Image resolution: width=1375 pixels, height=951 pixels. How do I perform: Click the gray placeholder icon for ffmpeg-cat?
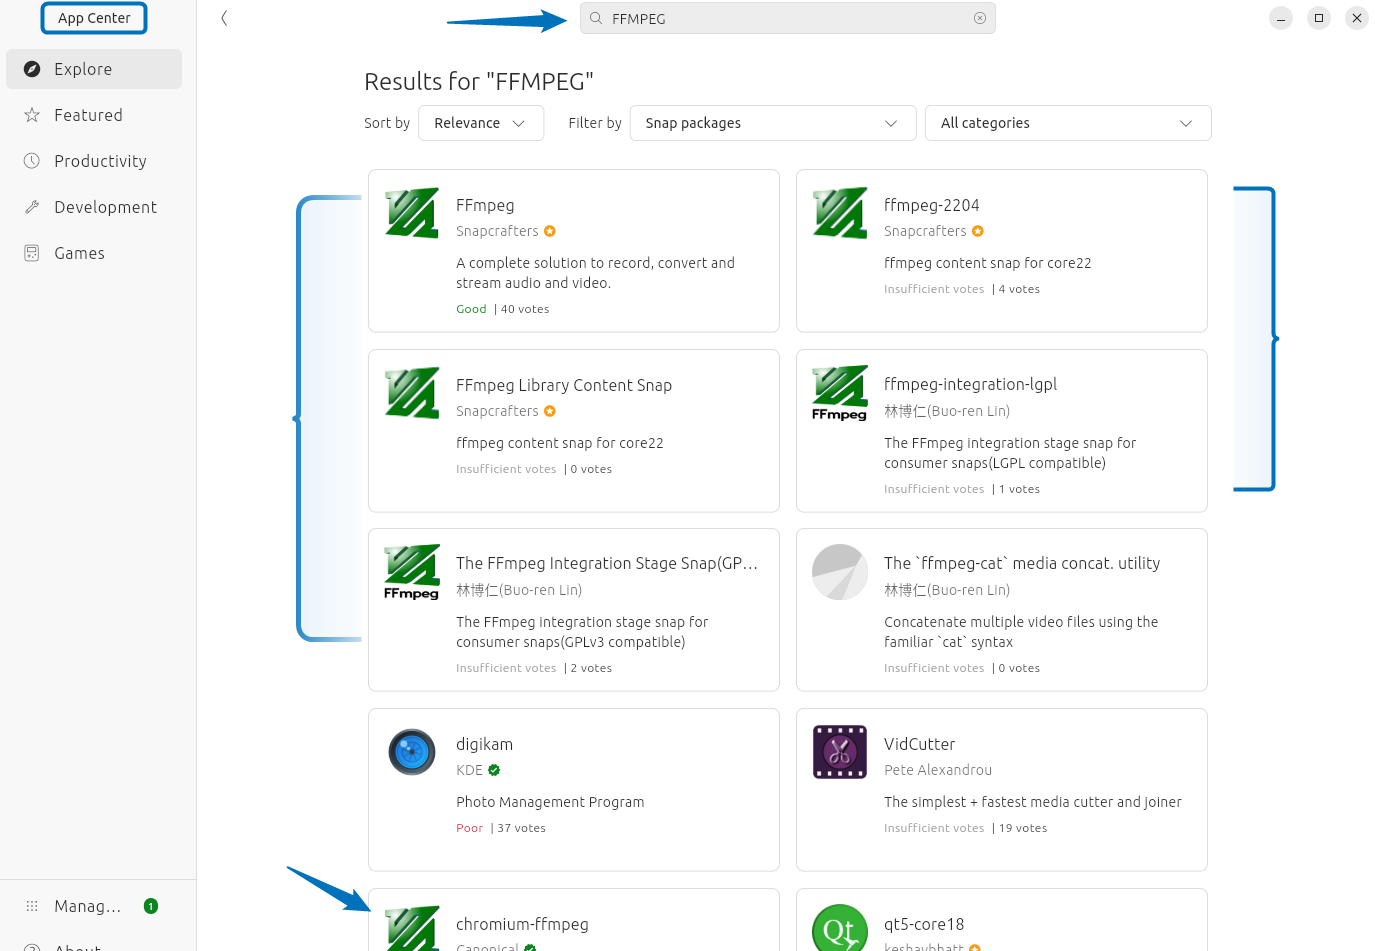coord(839,572)
